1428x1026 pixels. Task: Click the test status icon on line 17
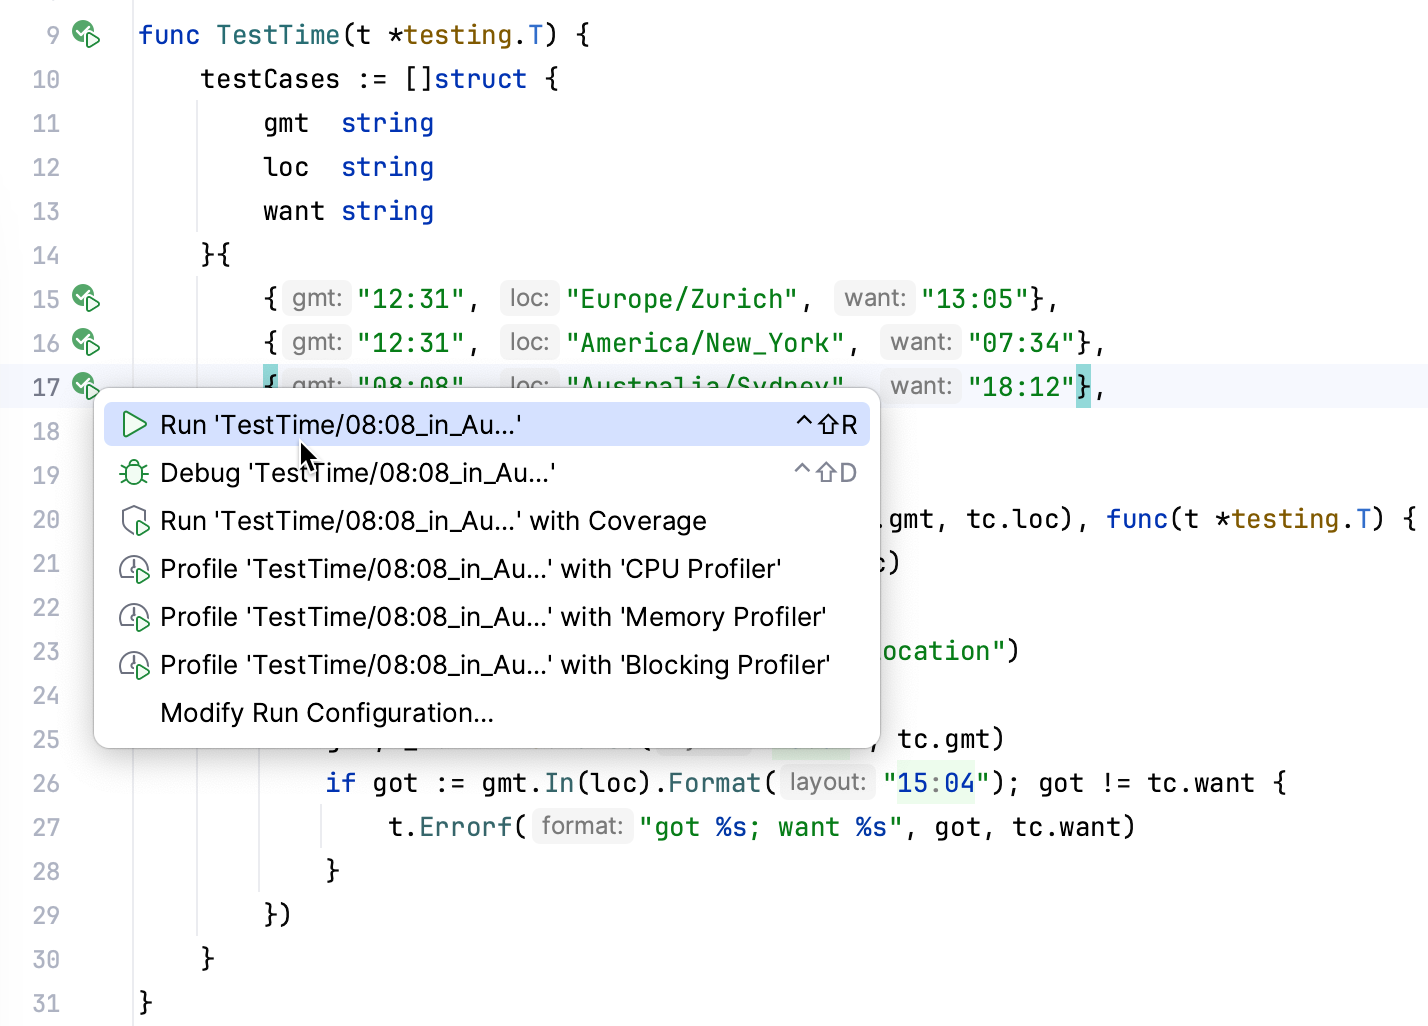coord(82,386)
